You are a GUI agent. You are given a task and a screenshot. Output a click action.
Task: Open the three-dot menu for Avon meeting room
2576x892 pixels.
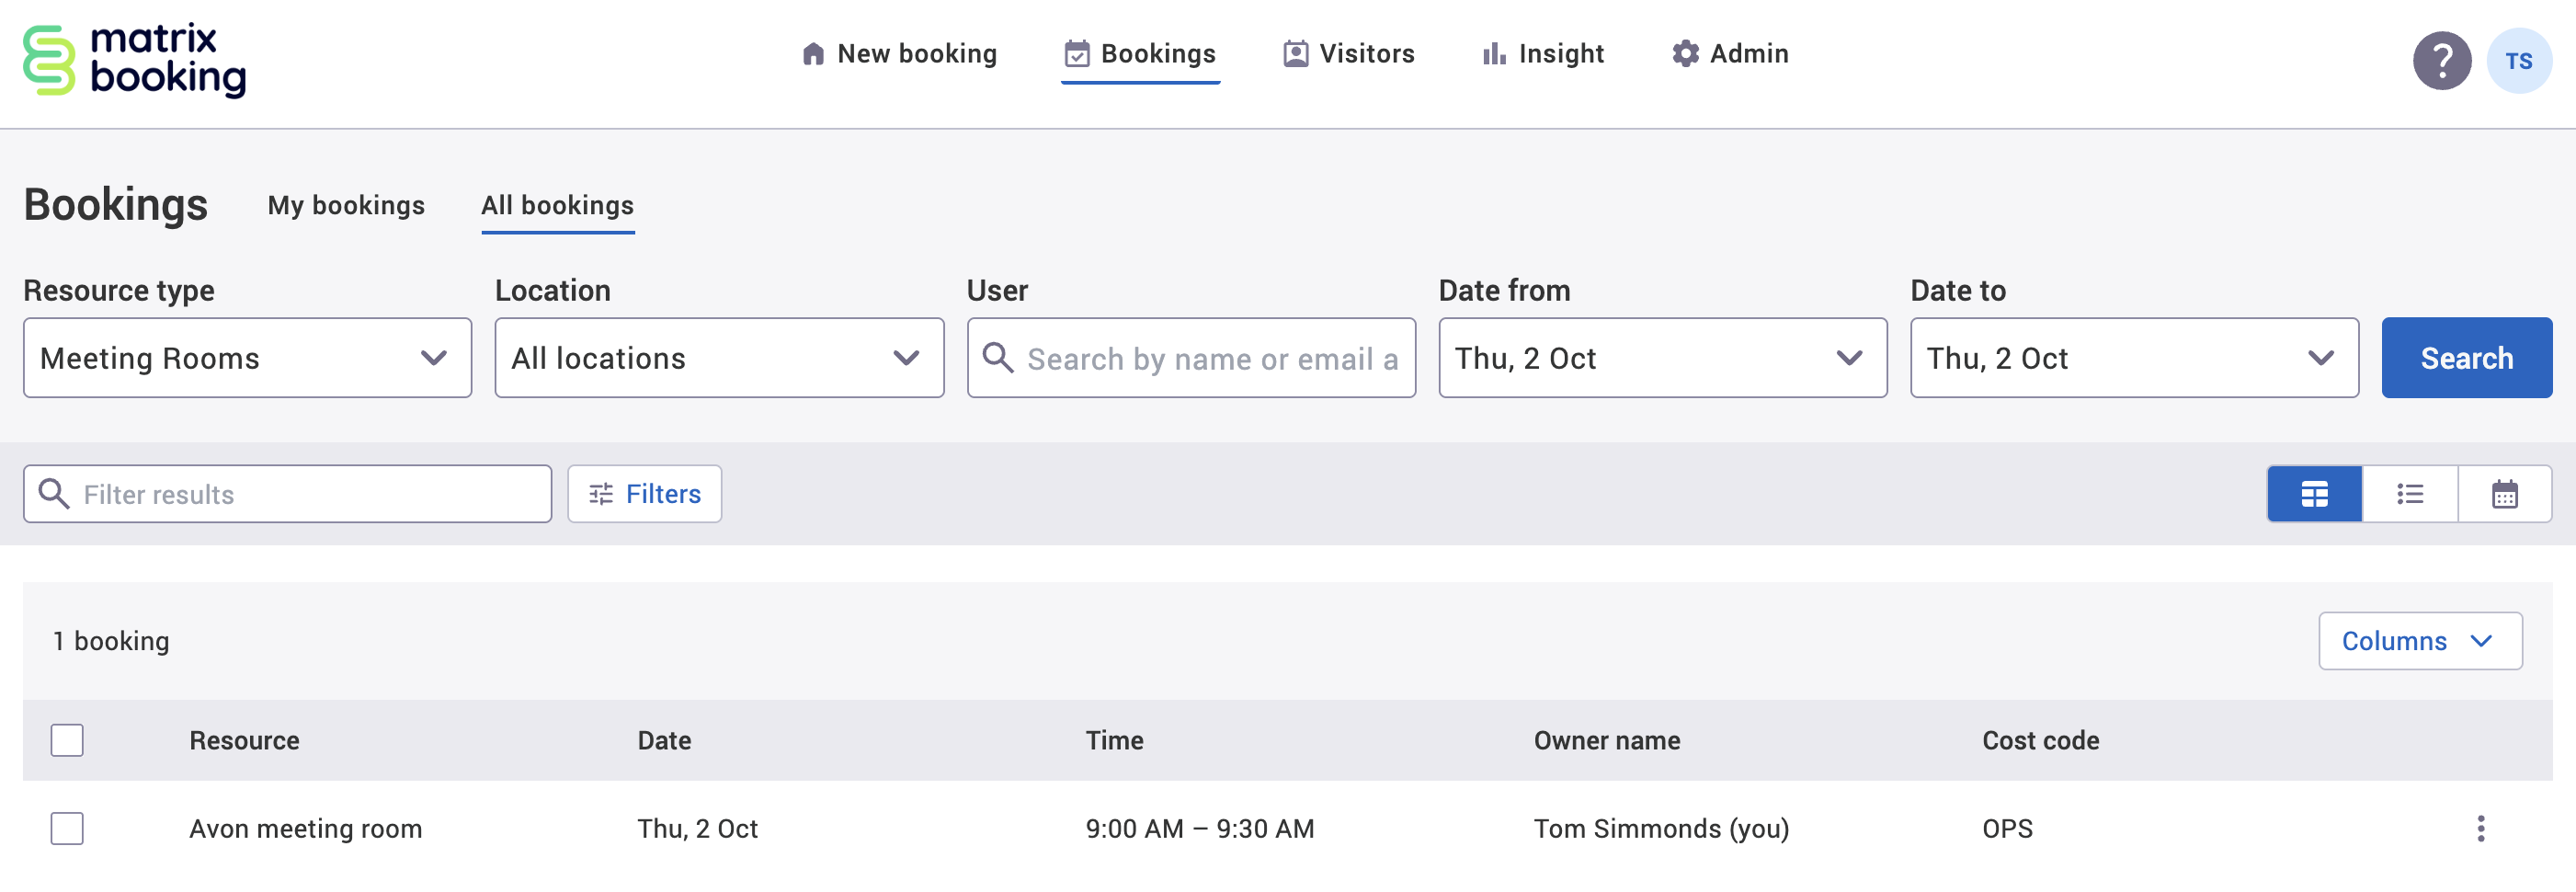pyautogui.click(x=2484, y=828)
